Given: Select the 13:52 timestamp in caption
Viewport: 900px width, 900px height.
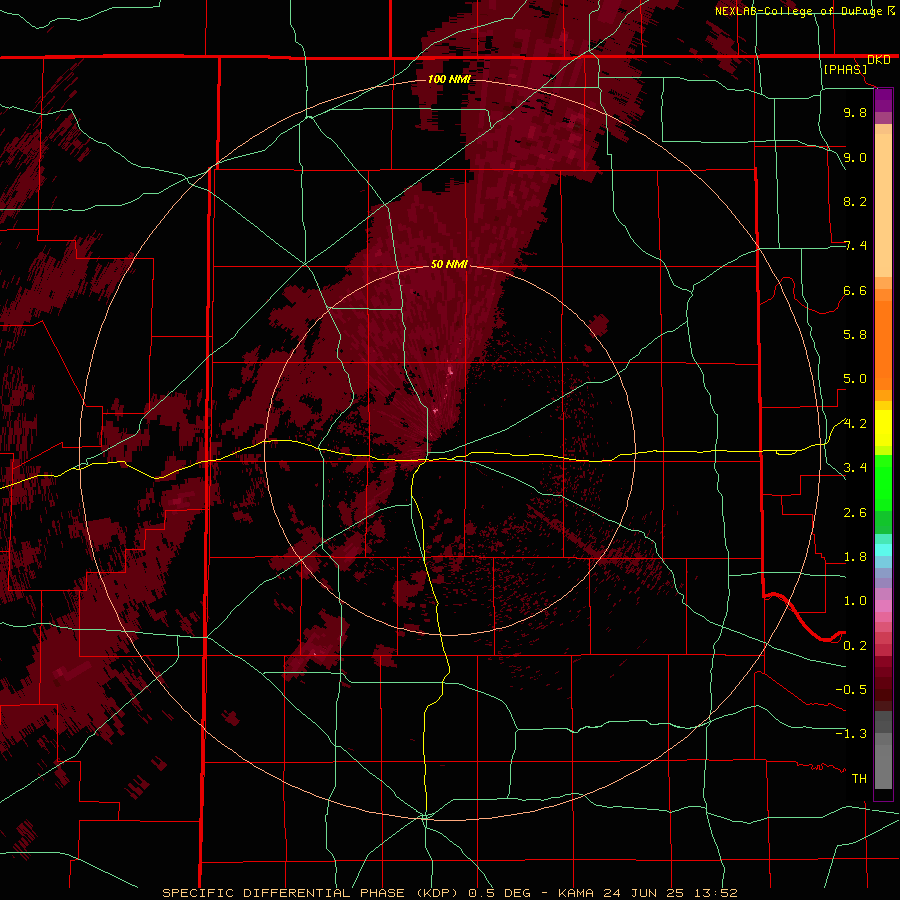Looking at the screenshot, I should click(715, 893).
